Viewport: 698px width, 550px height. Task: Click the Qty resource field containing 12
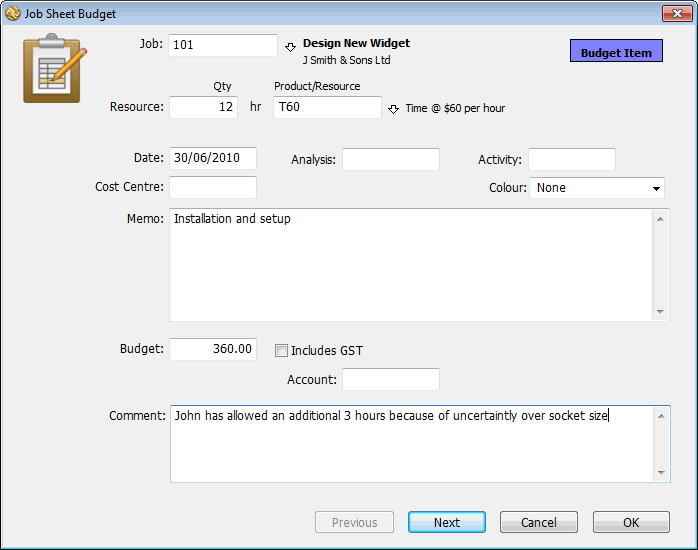(203, 107)
